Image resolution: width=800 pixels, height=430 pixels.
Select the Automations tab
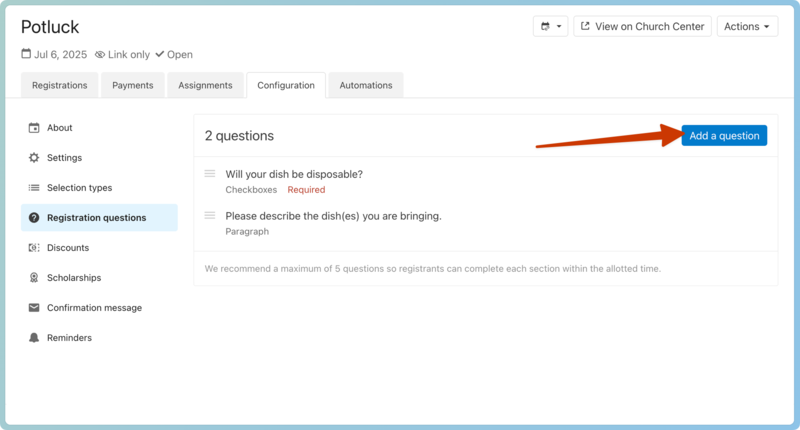point(365,86)
